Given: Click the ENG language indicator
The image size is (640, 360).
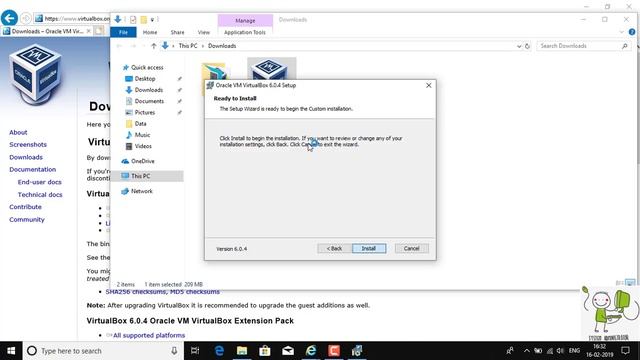Looking at the screenshot, I should tap(574, 351).
